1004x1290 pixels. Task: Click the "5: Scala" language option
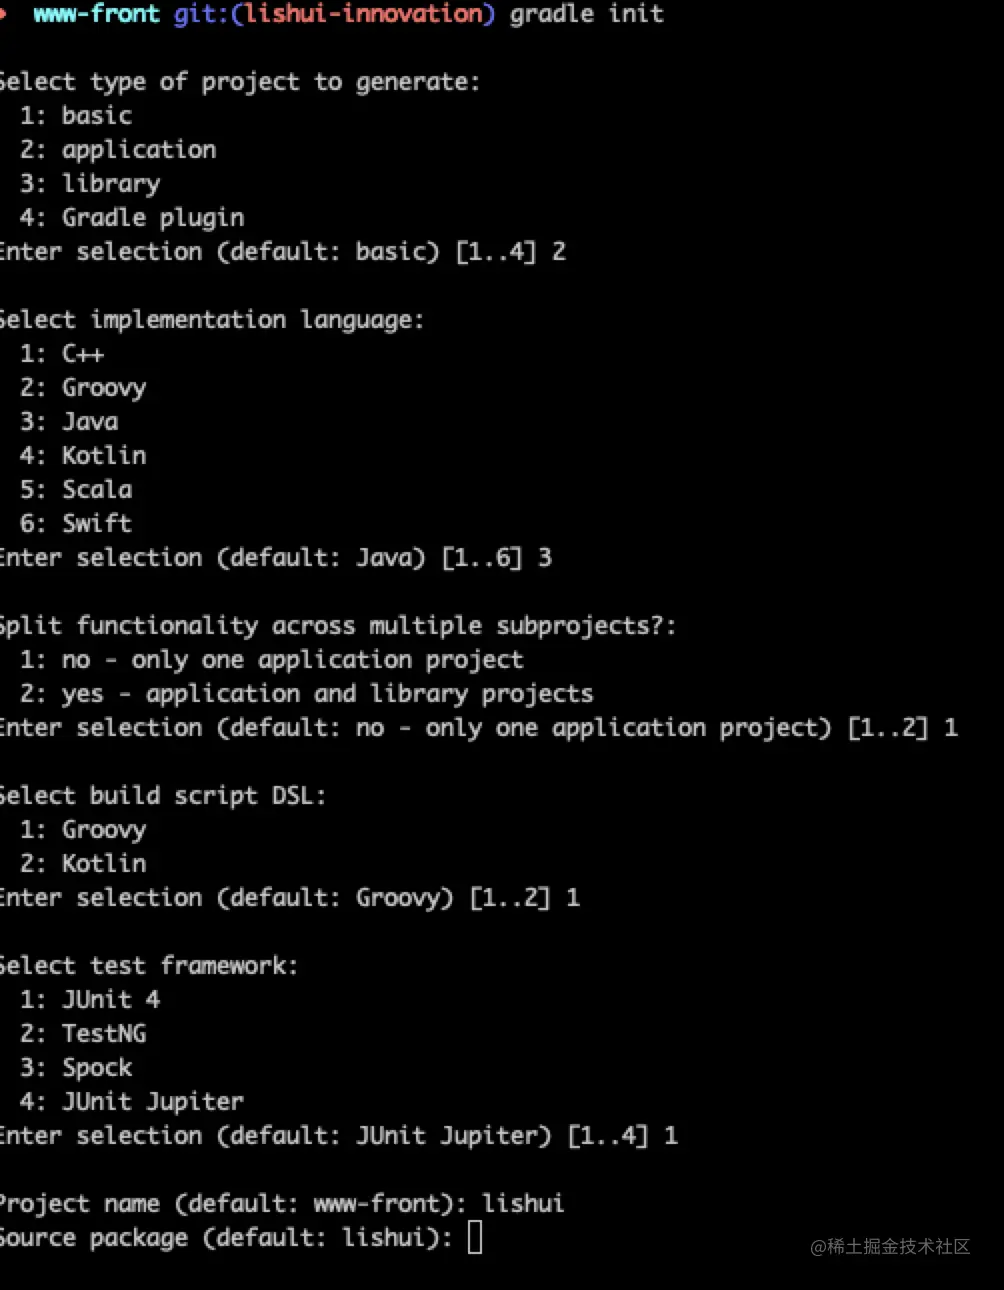76,490
